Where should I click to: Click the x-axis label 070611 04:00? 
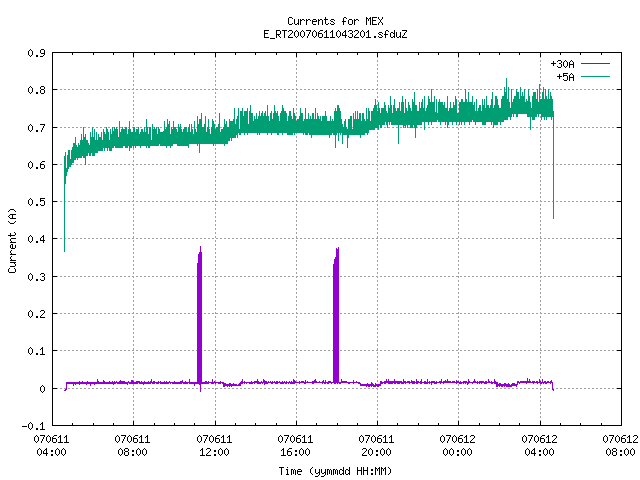pos(51,446)
